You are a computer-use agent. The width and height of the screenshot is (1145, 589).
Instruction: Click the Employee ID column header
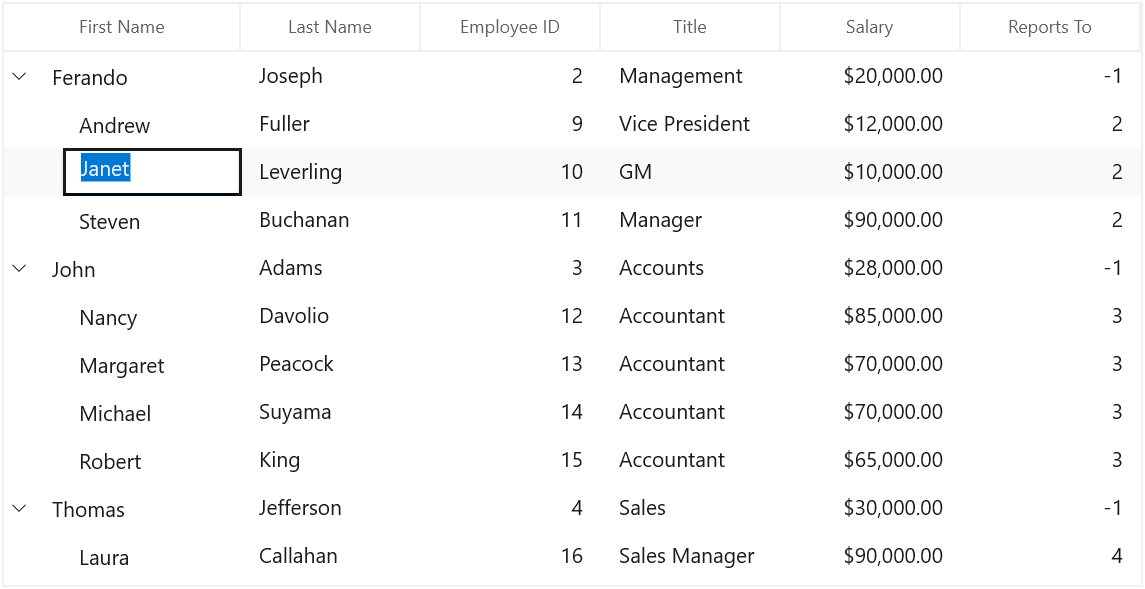510,27
